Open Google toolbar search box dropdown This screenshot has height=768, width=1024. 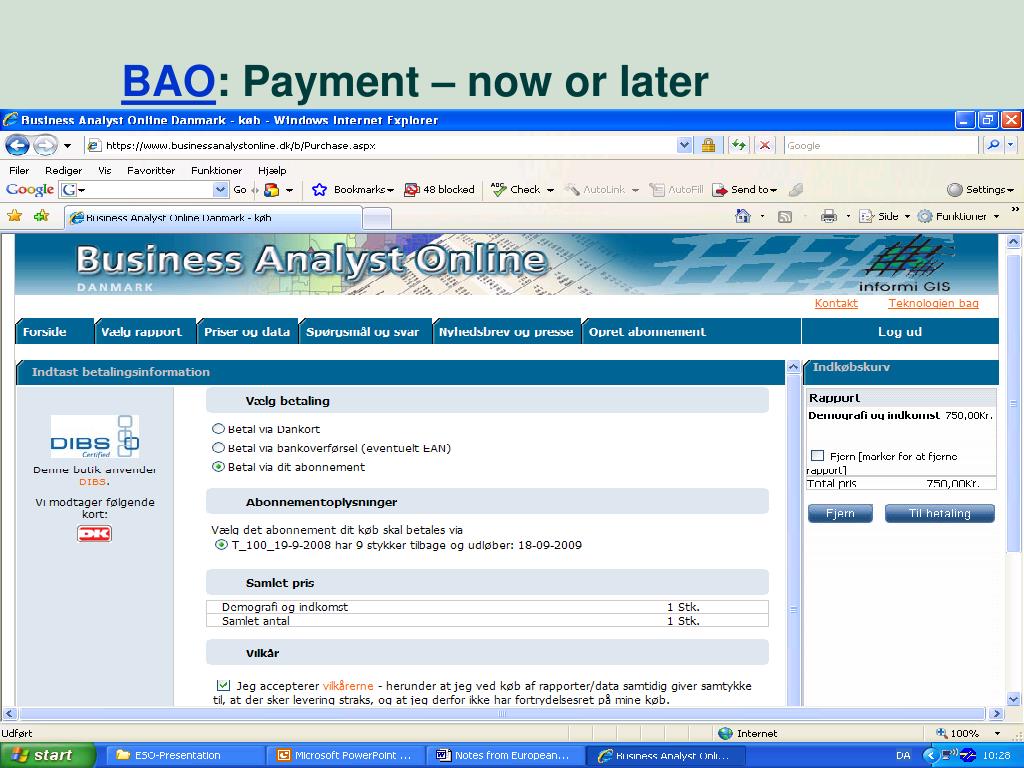[221, 189]
